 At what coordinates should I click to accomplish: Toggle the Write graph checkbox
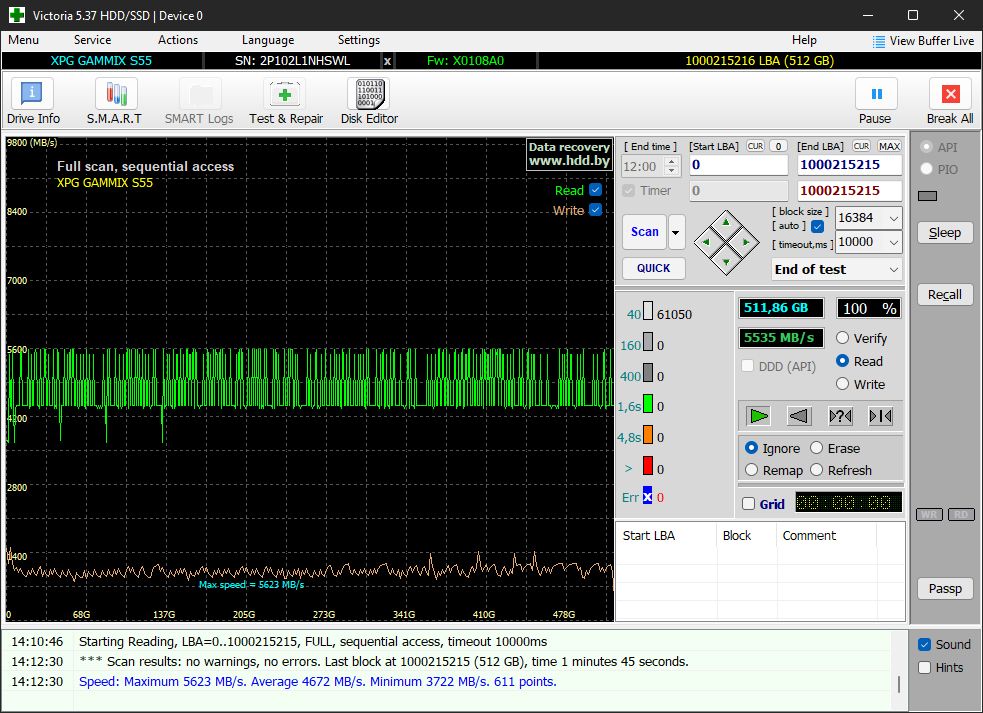tap(596, 209)
